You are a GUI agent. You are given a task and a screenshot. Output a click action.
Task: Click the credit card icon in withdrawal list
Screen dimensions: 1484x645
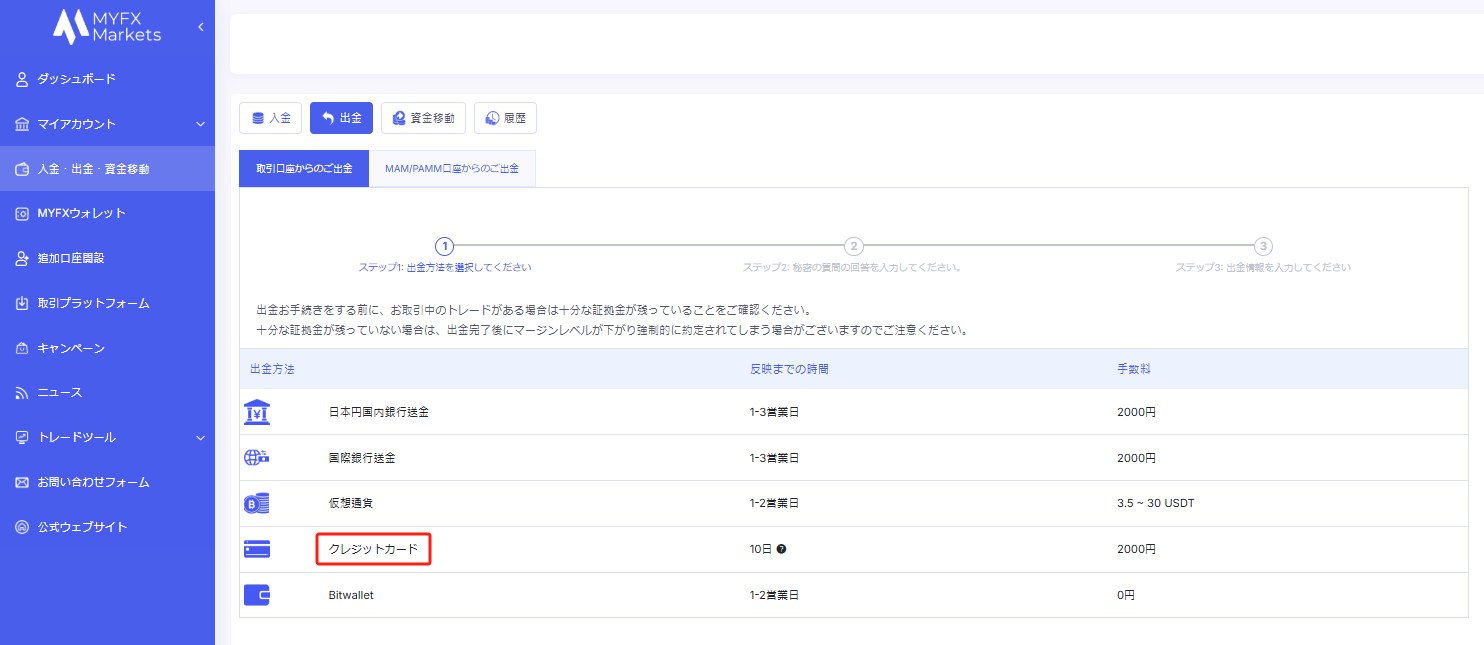pyautogui.click(x=257, y=549)
